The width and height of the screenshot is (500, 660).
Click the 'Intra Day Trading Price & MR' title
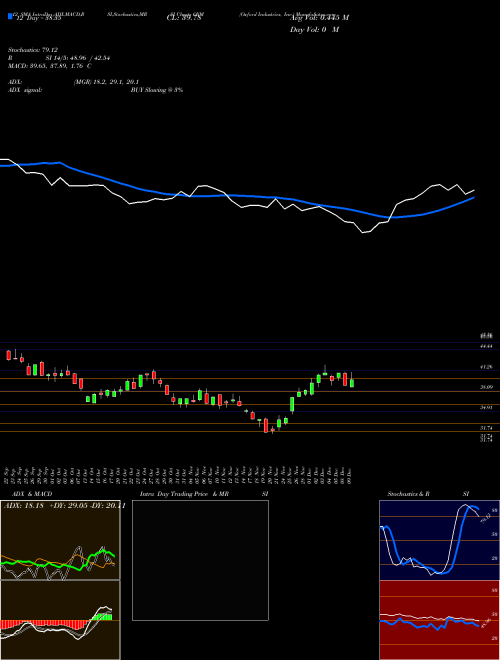[x=184, y=494]
